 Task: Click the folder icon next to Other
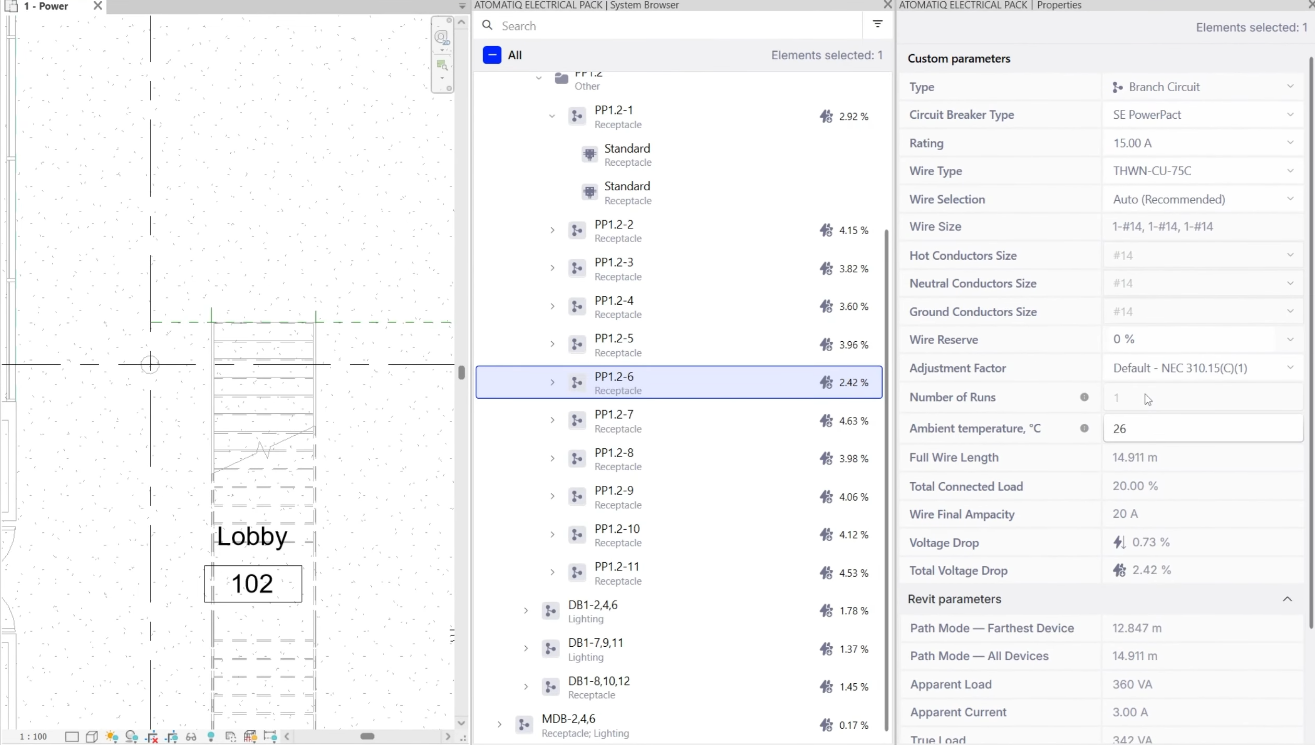(x=562, y=77)
